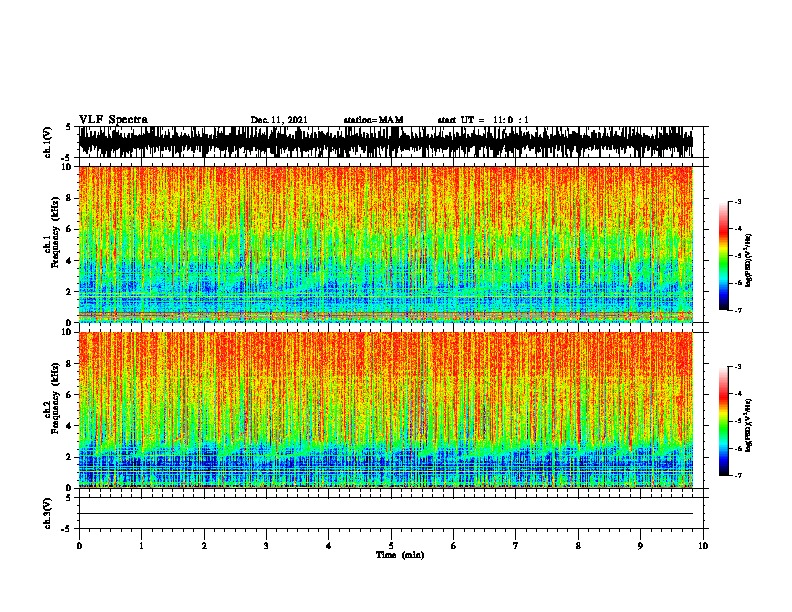Click the "VLF Spectra" plot title
This screenshot has width=792, height=612.
(113, 120)
